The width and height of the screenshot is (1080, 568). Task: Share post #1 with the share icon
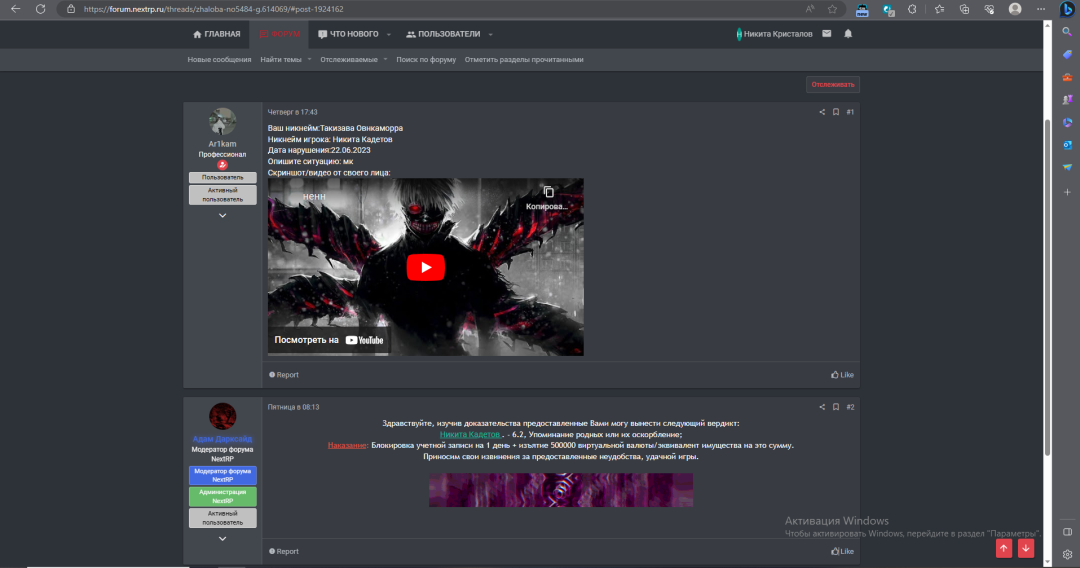pos(822,112)
